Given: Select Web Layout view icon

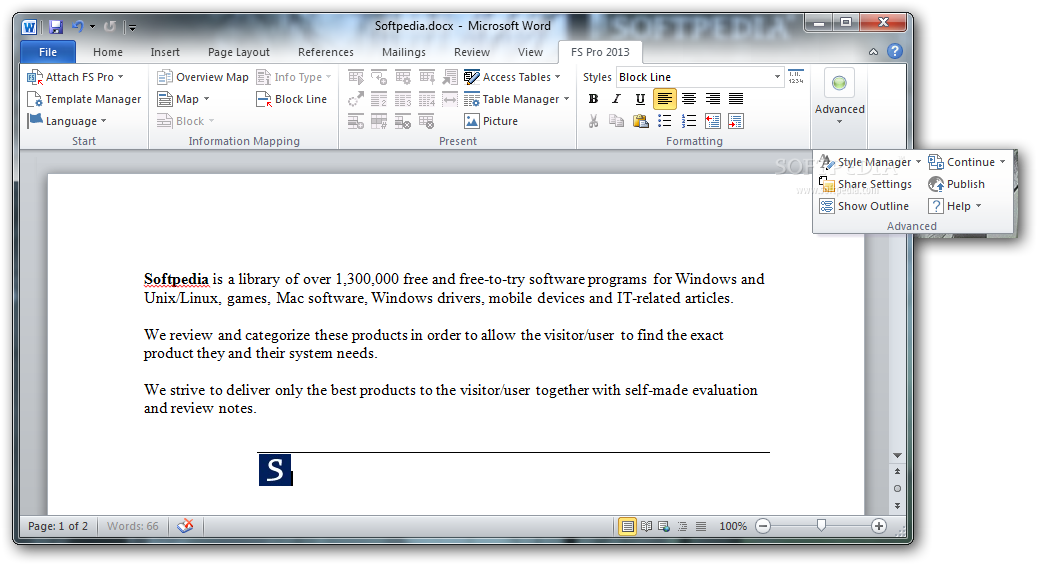Looking at the screenshot, I should click(x=664, y=526).
